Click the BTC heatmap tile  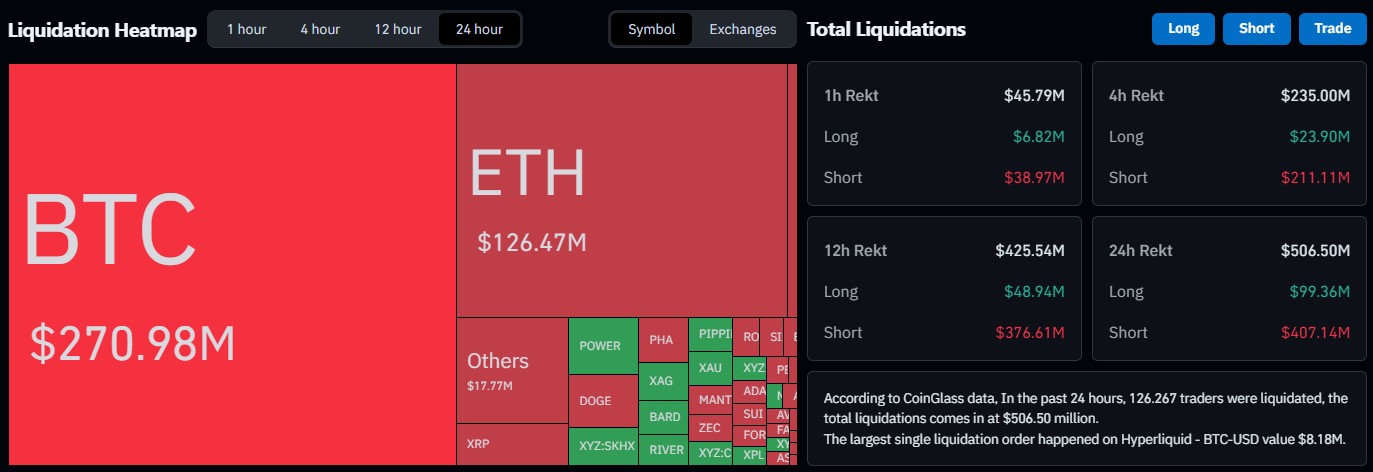point(232,264)
